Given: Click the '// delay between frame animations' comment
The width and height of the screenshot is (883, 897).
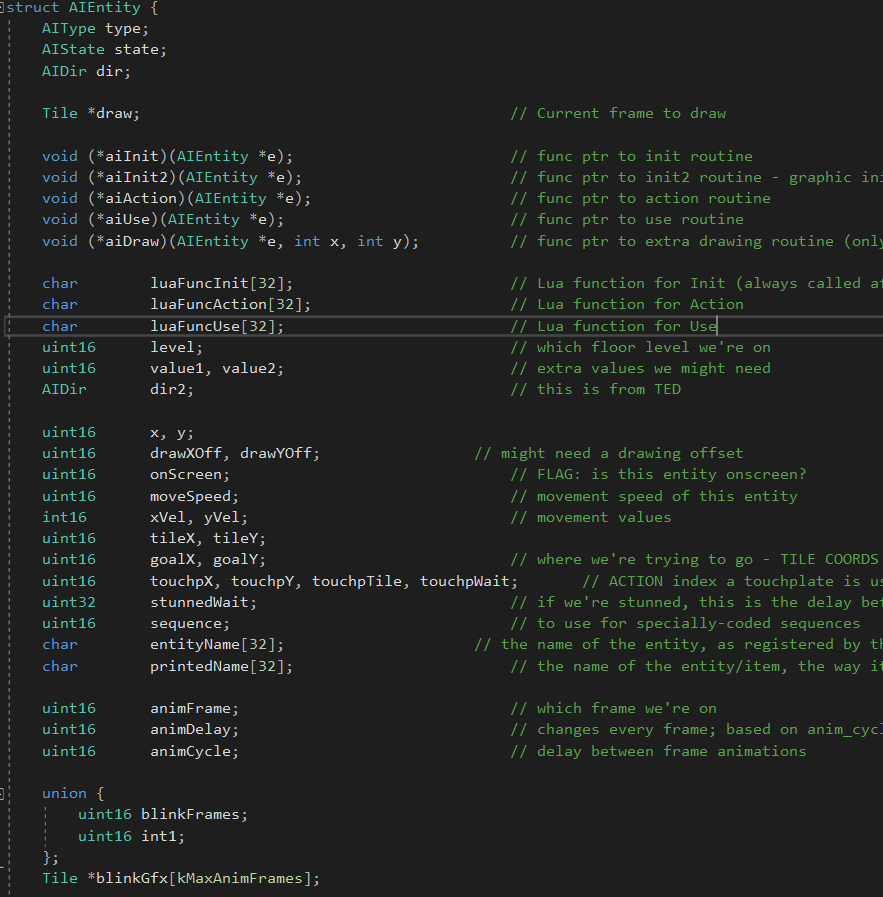Looking at the screenshot, I should coord(659,752).
